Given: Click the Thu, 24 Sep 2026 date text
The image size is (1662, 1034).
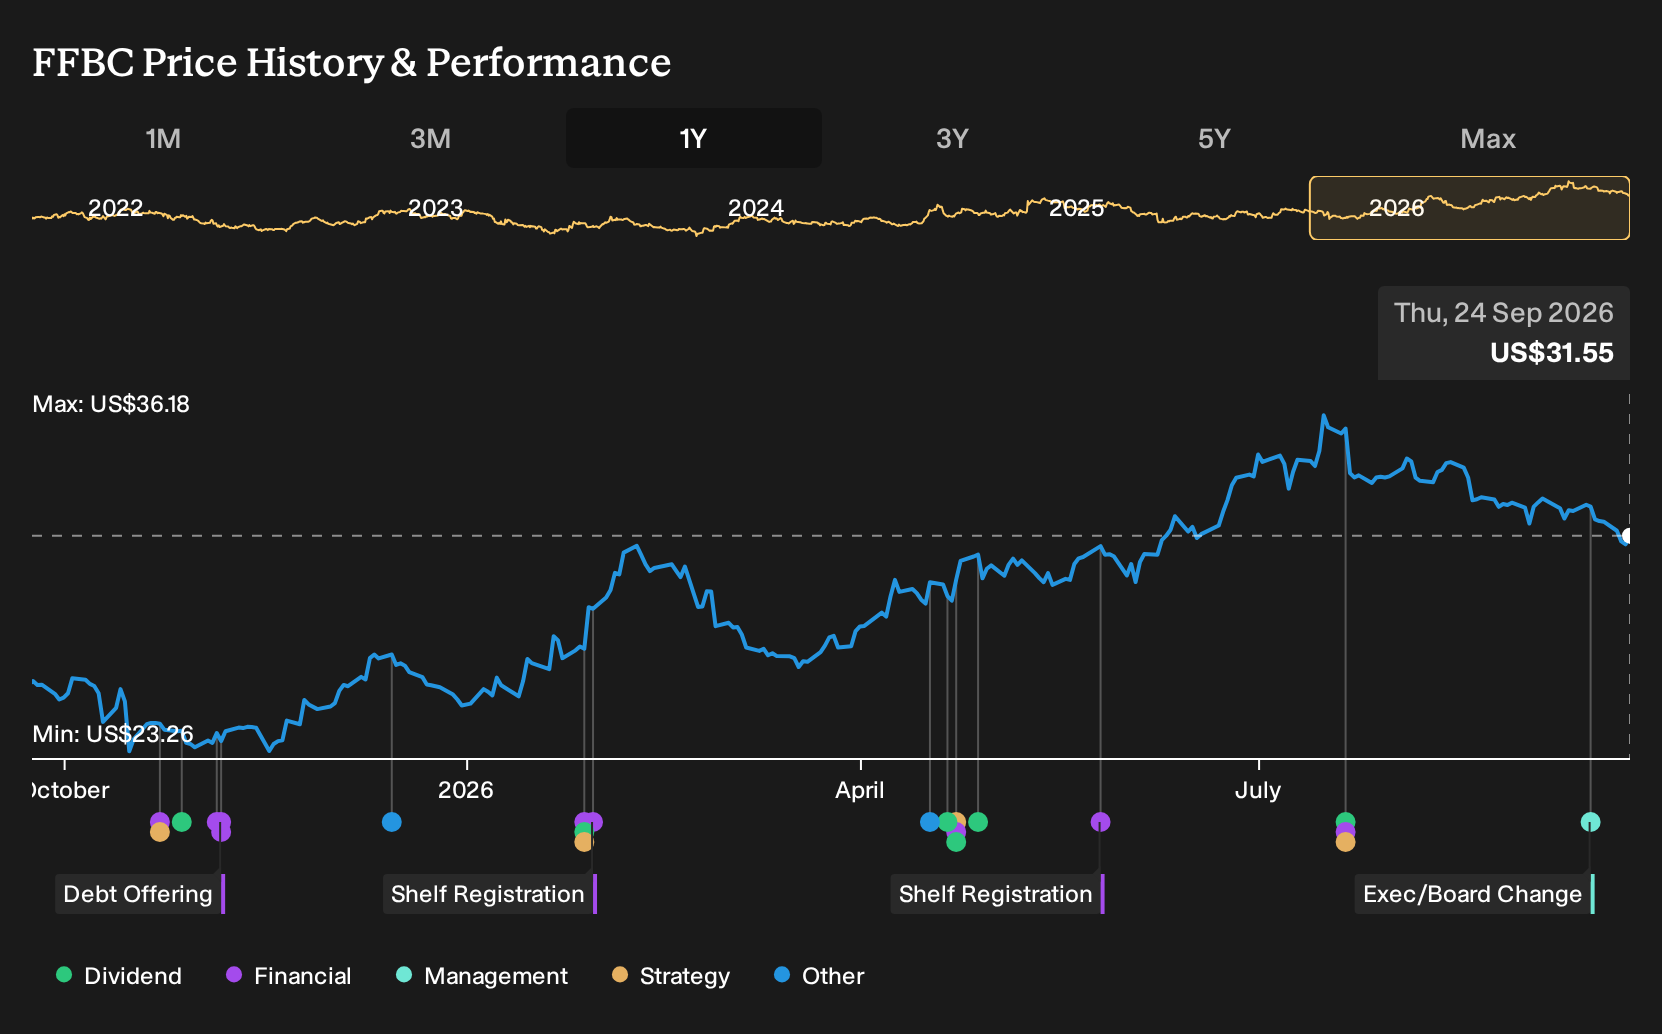Looking at the screenshot, I should [x=1503, y=313].
